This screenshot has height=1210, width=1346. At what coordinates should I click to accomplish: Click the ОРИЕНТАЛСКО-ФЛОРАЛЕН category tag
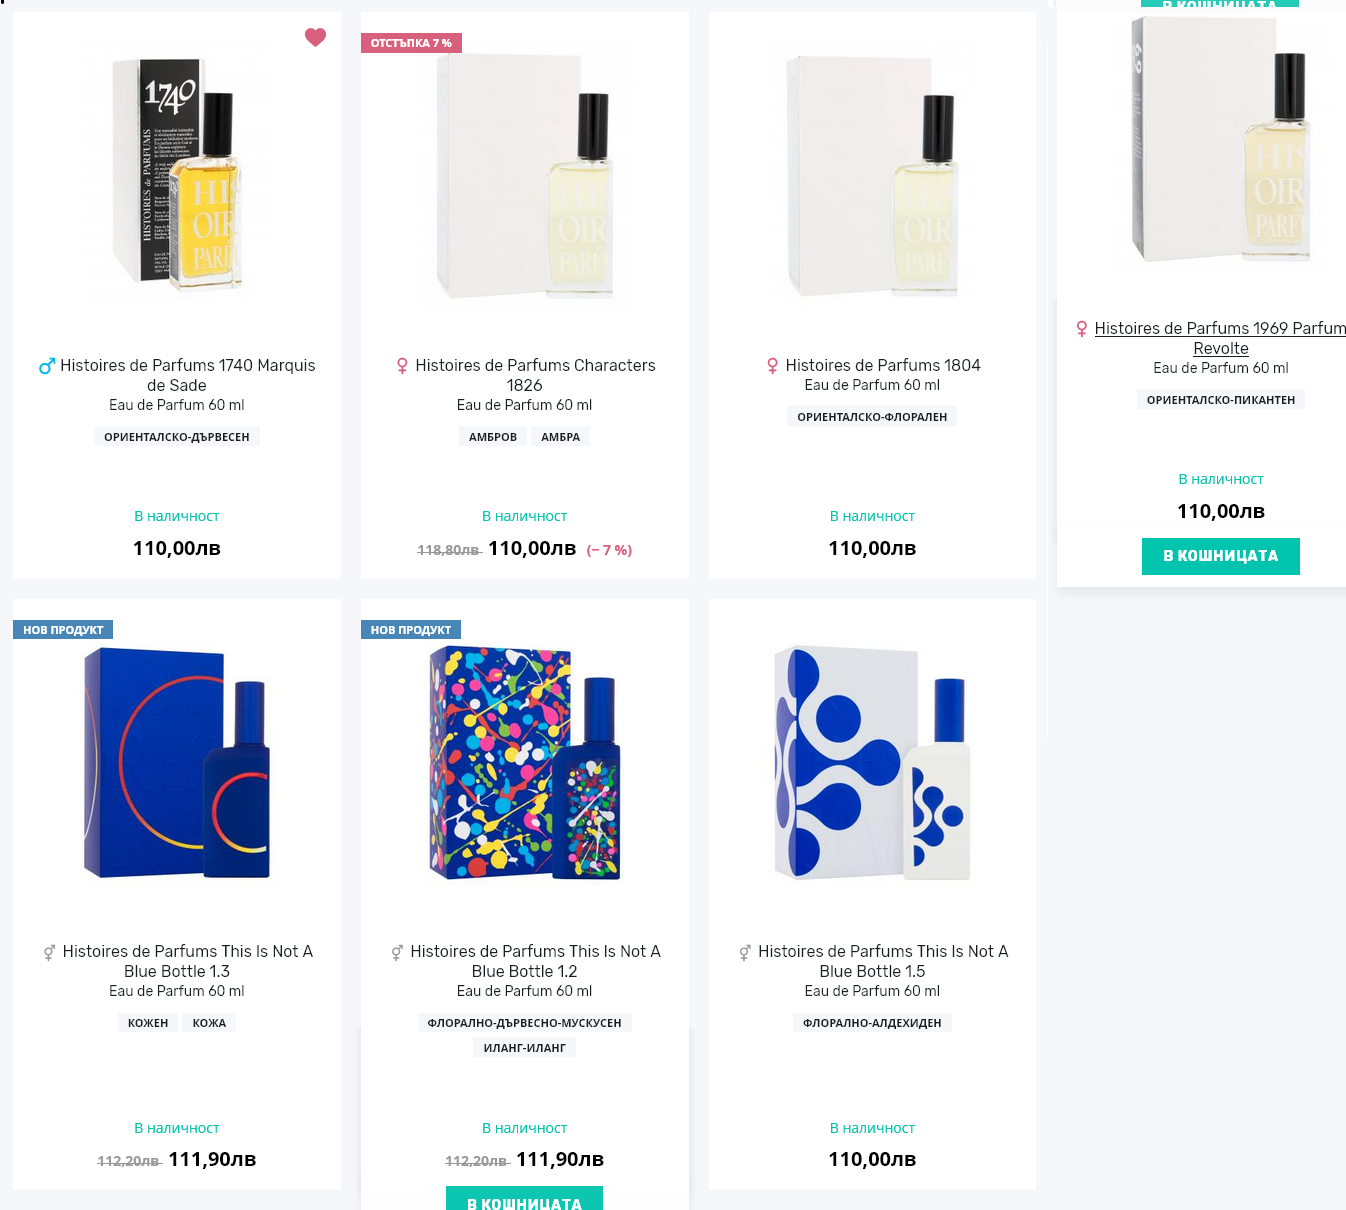[x=872, y=417]
